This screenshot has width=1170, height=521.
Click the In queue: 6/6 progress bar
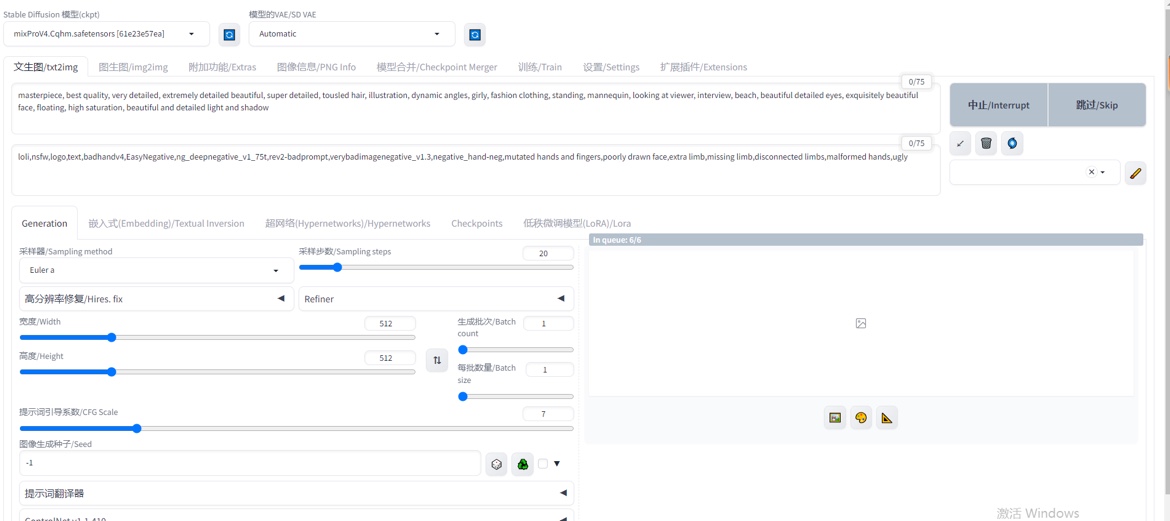(x=866, y=240)
